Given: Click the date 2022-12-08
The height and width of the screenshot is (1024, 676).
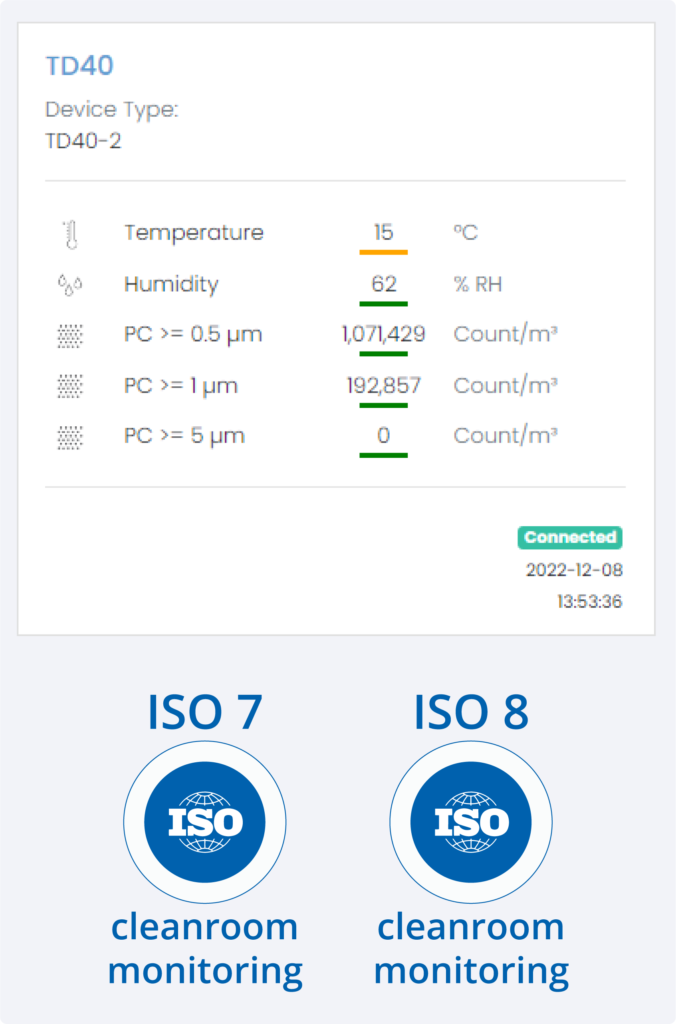Looking at the screenshot, I should (x=574, y=570).
